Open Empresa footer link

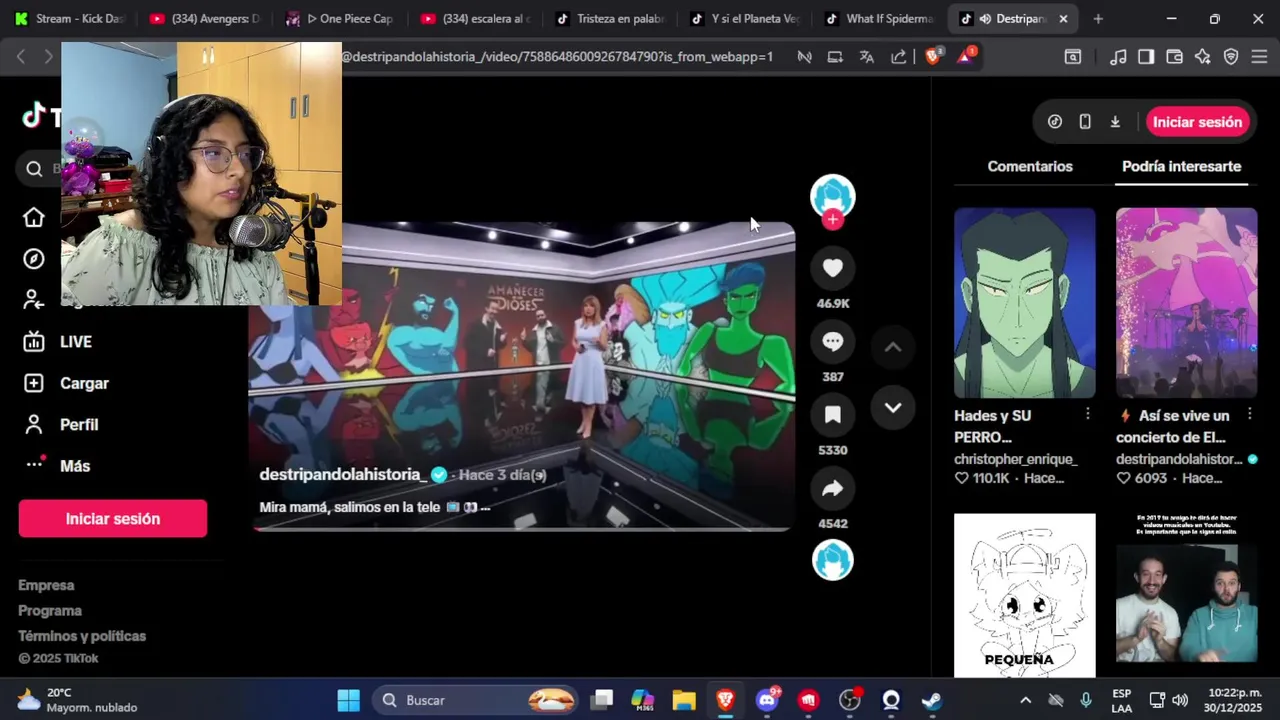tap(46, 585)
